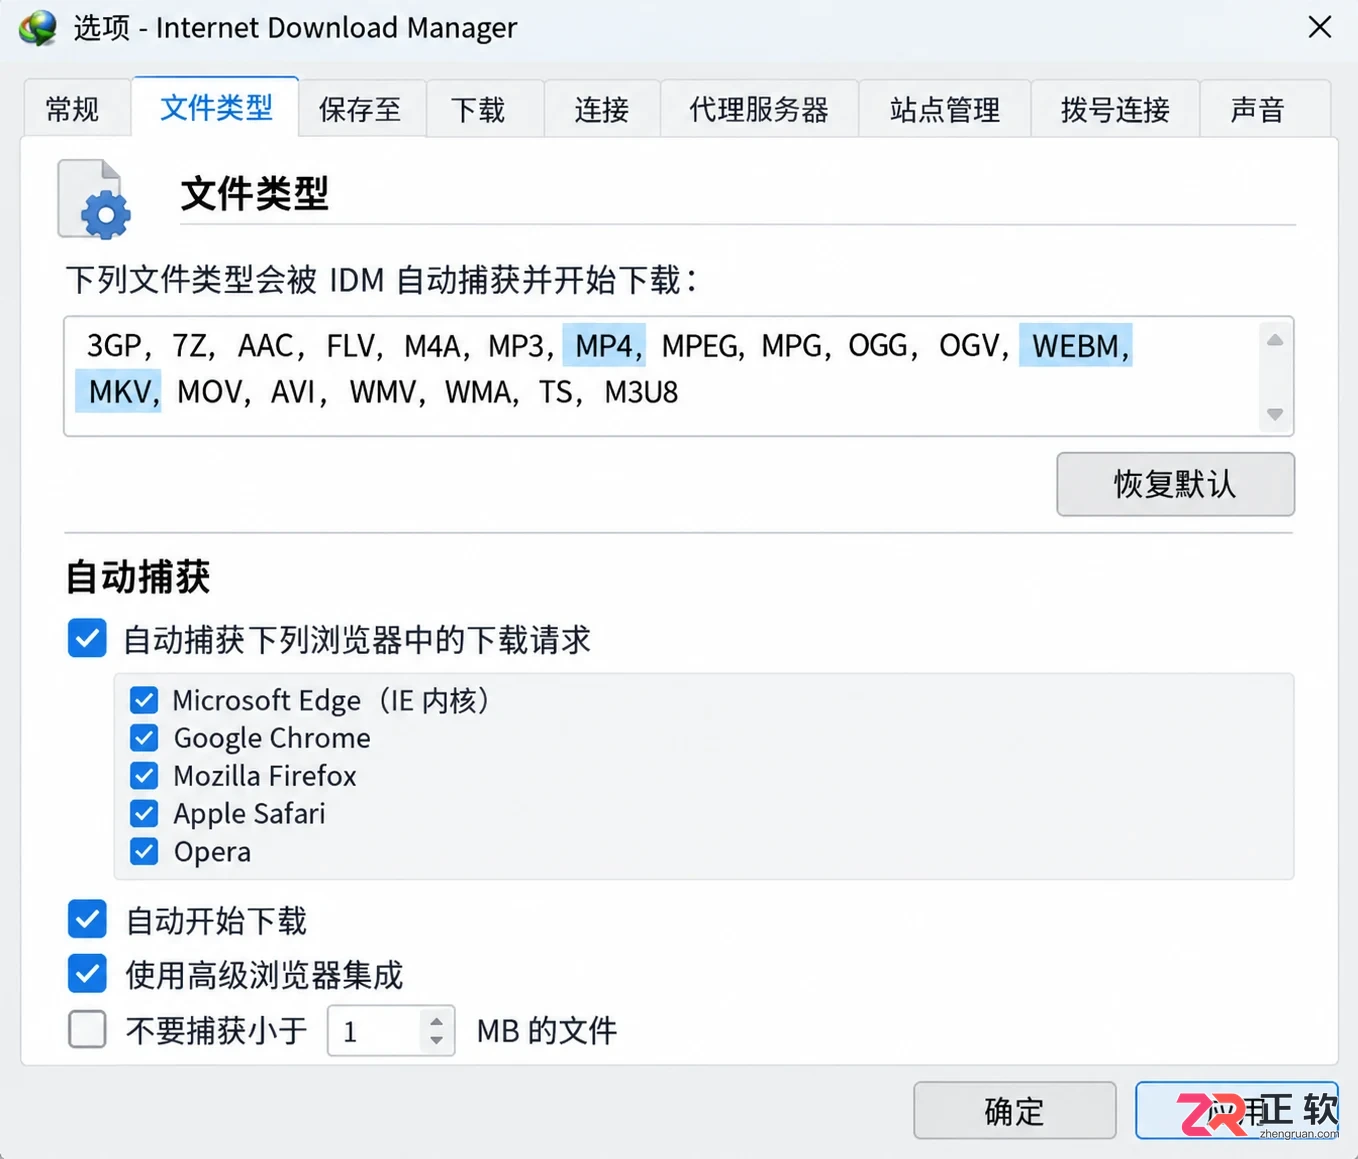Switch to the 常规 tab
This screenshot has height=1159, width=1358.
(76, 109)
